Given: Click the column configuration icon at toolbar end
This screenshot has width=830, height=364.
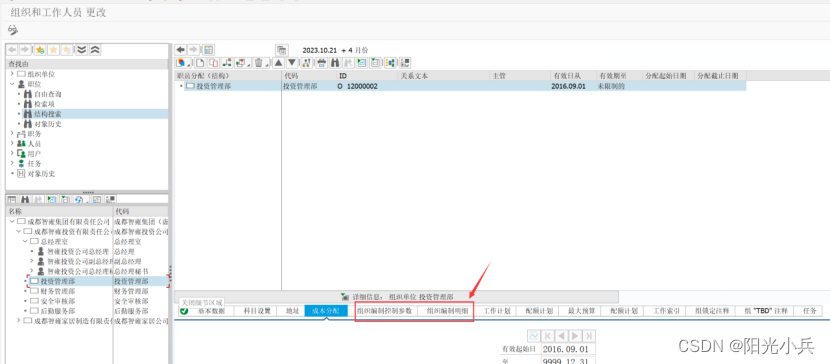Looking at the screenshot, I should (x=405, y=63).
